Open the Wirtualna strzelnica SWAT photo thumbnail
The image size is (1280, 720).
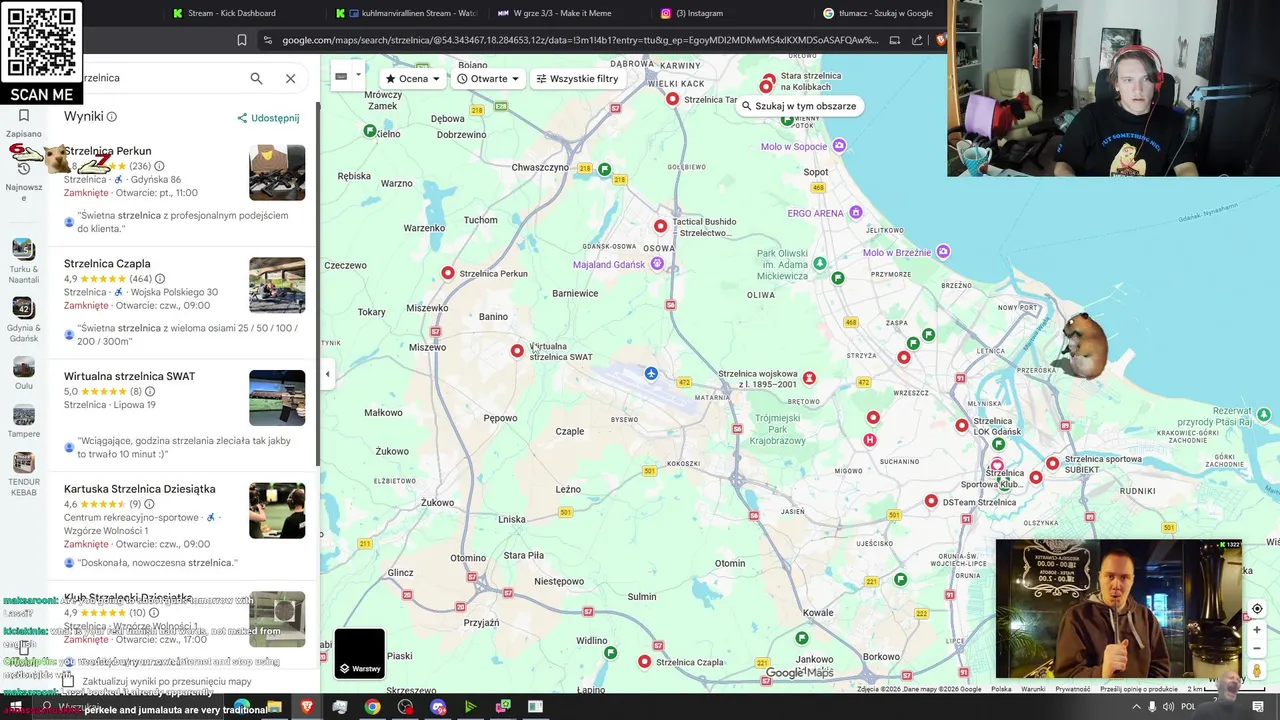click(x=277, y=398)
